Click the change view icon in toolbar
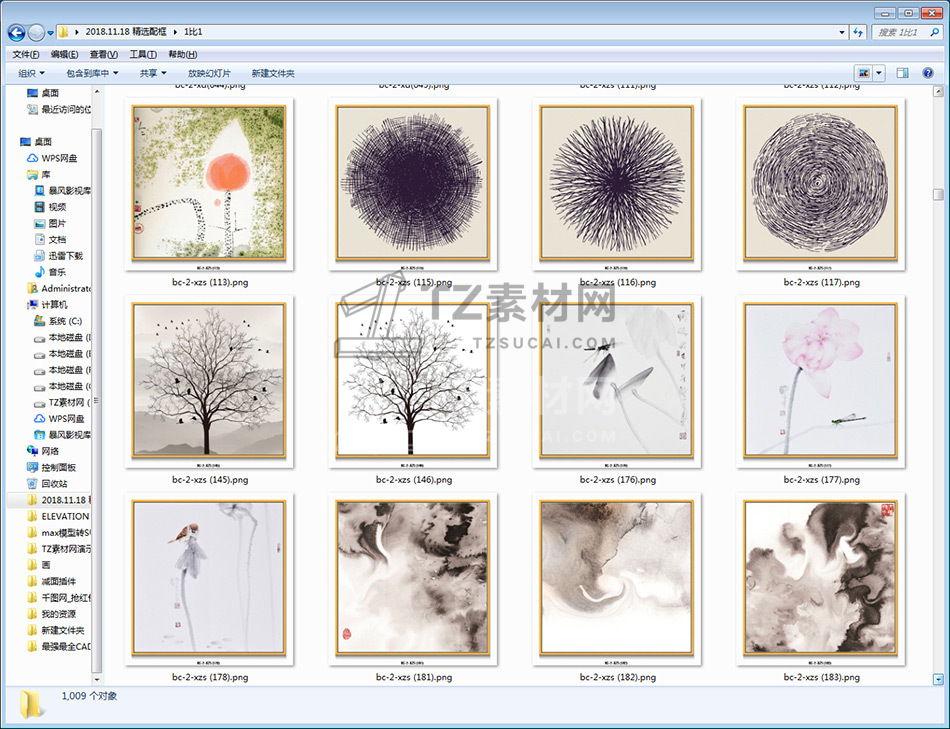 pyautogui.click(x=863, y=73)
